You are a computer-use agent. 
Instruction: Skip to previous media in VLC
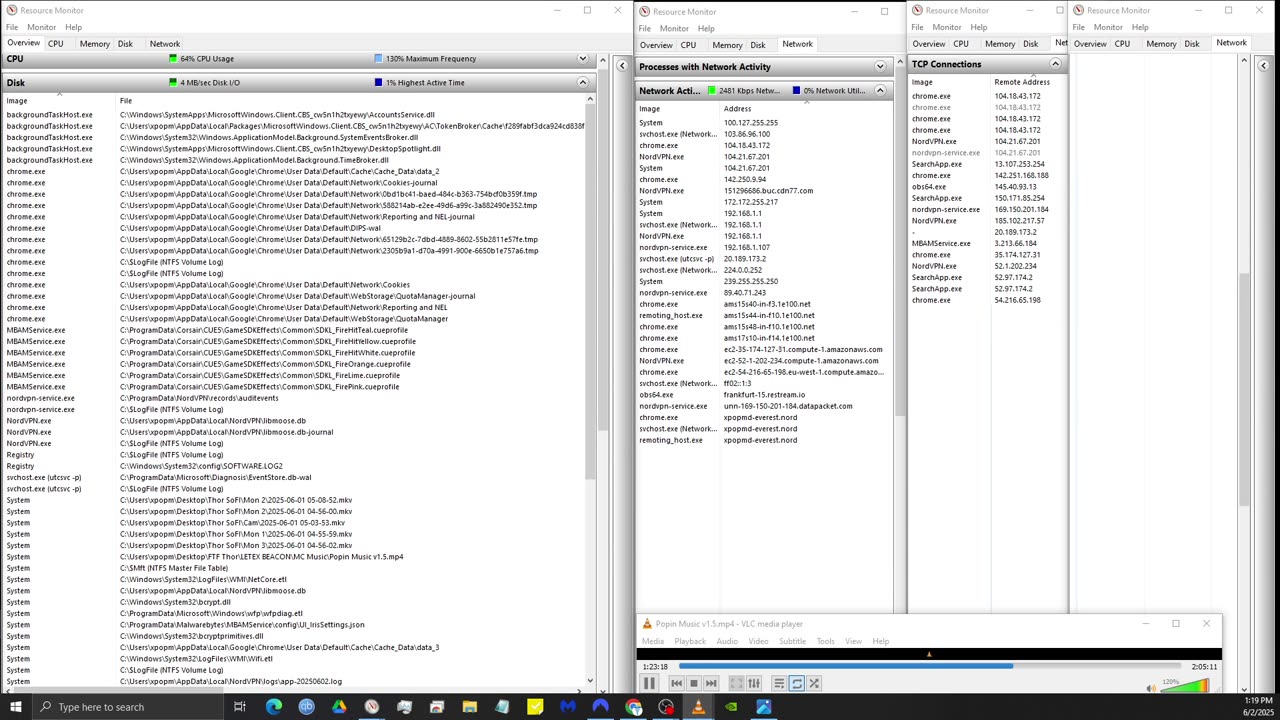point(676,684)
